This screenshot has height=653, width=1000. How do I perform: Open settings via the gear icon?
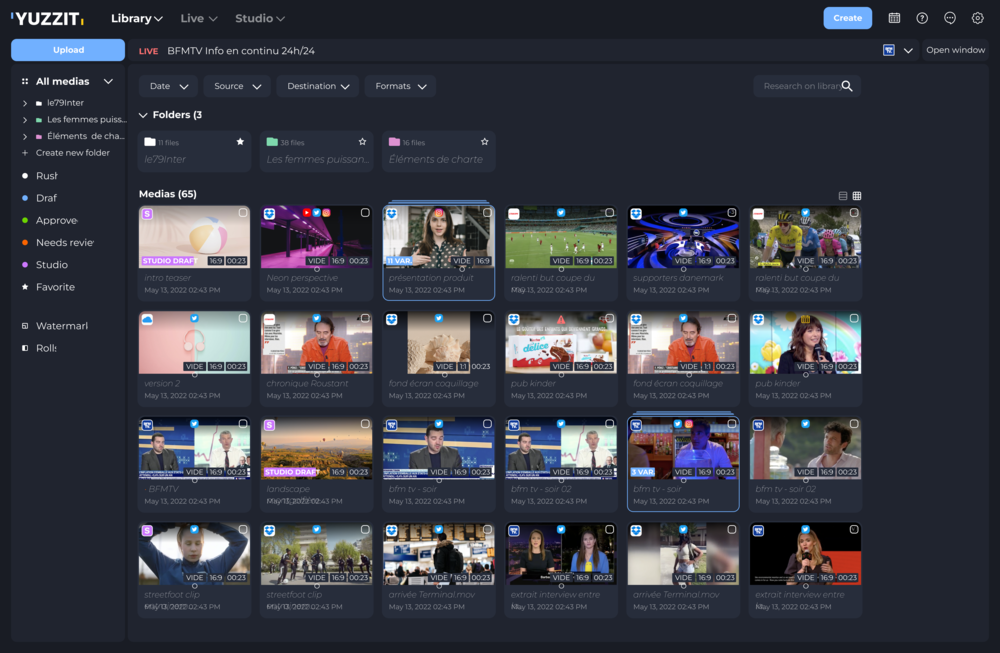point(977,18)
